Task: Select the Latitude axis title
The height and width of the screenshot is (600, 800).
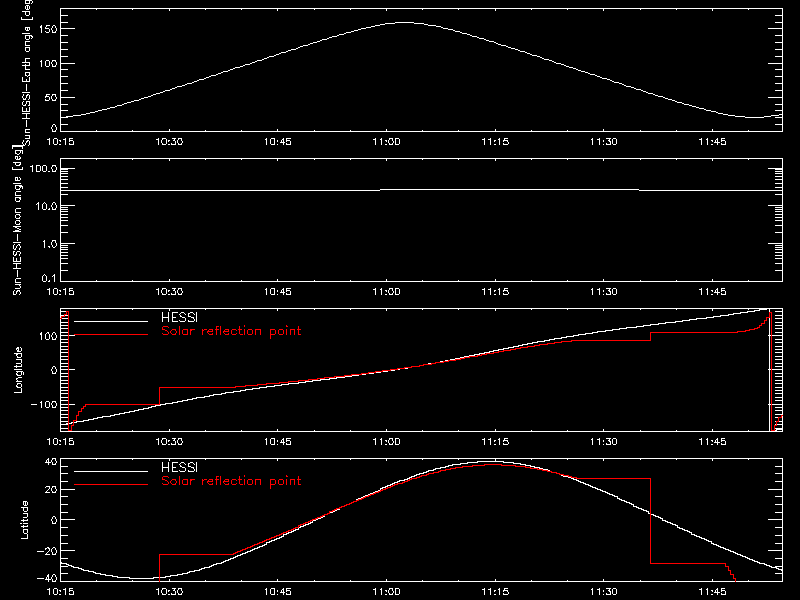Action: (x=24, y=520)
